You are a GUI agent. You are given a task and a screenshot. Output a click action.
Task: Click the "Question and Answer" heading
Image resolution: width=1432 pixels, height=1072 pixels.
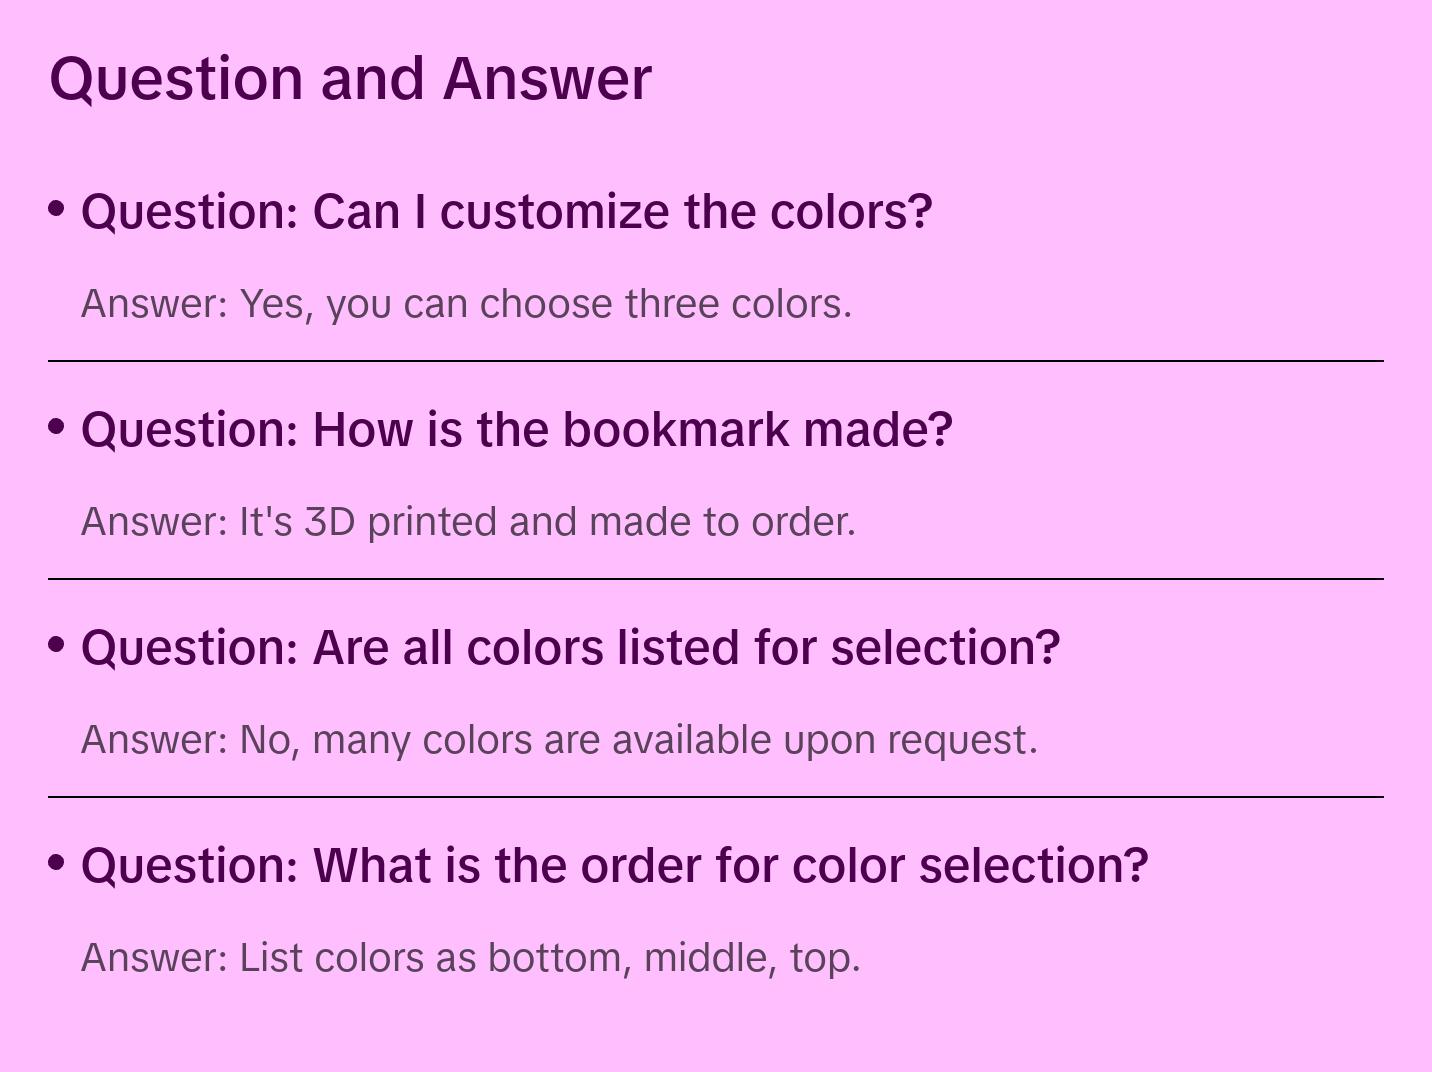point(350,78)
